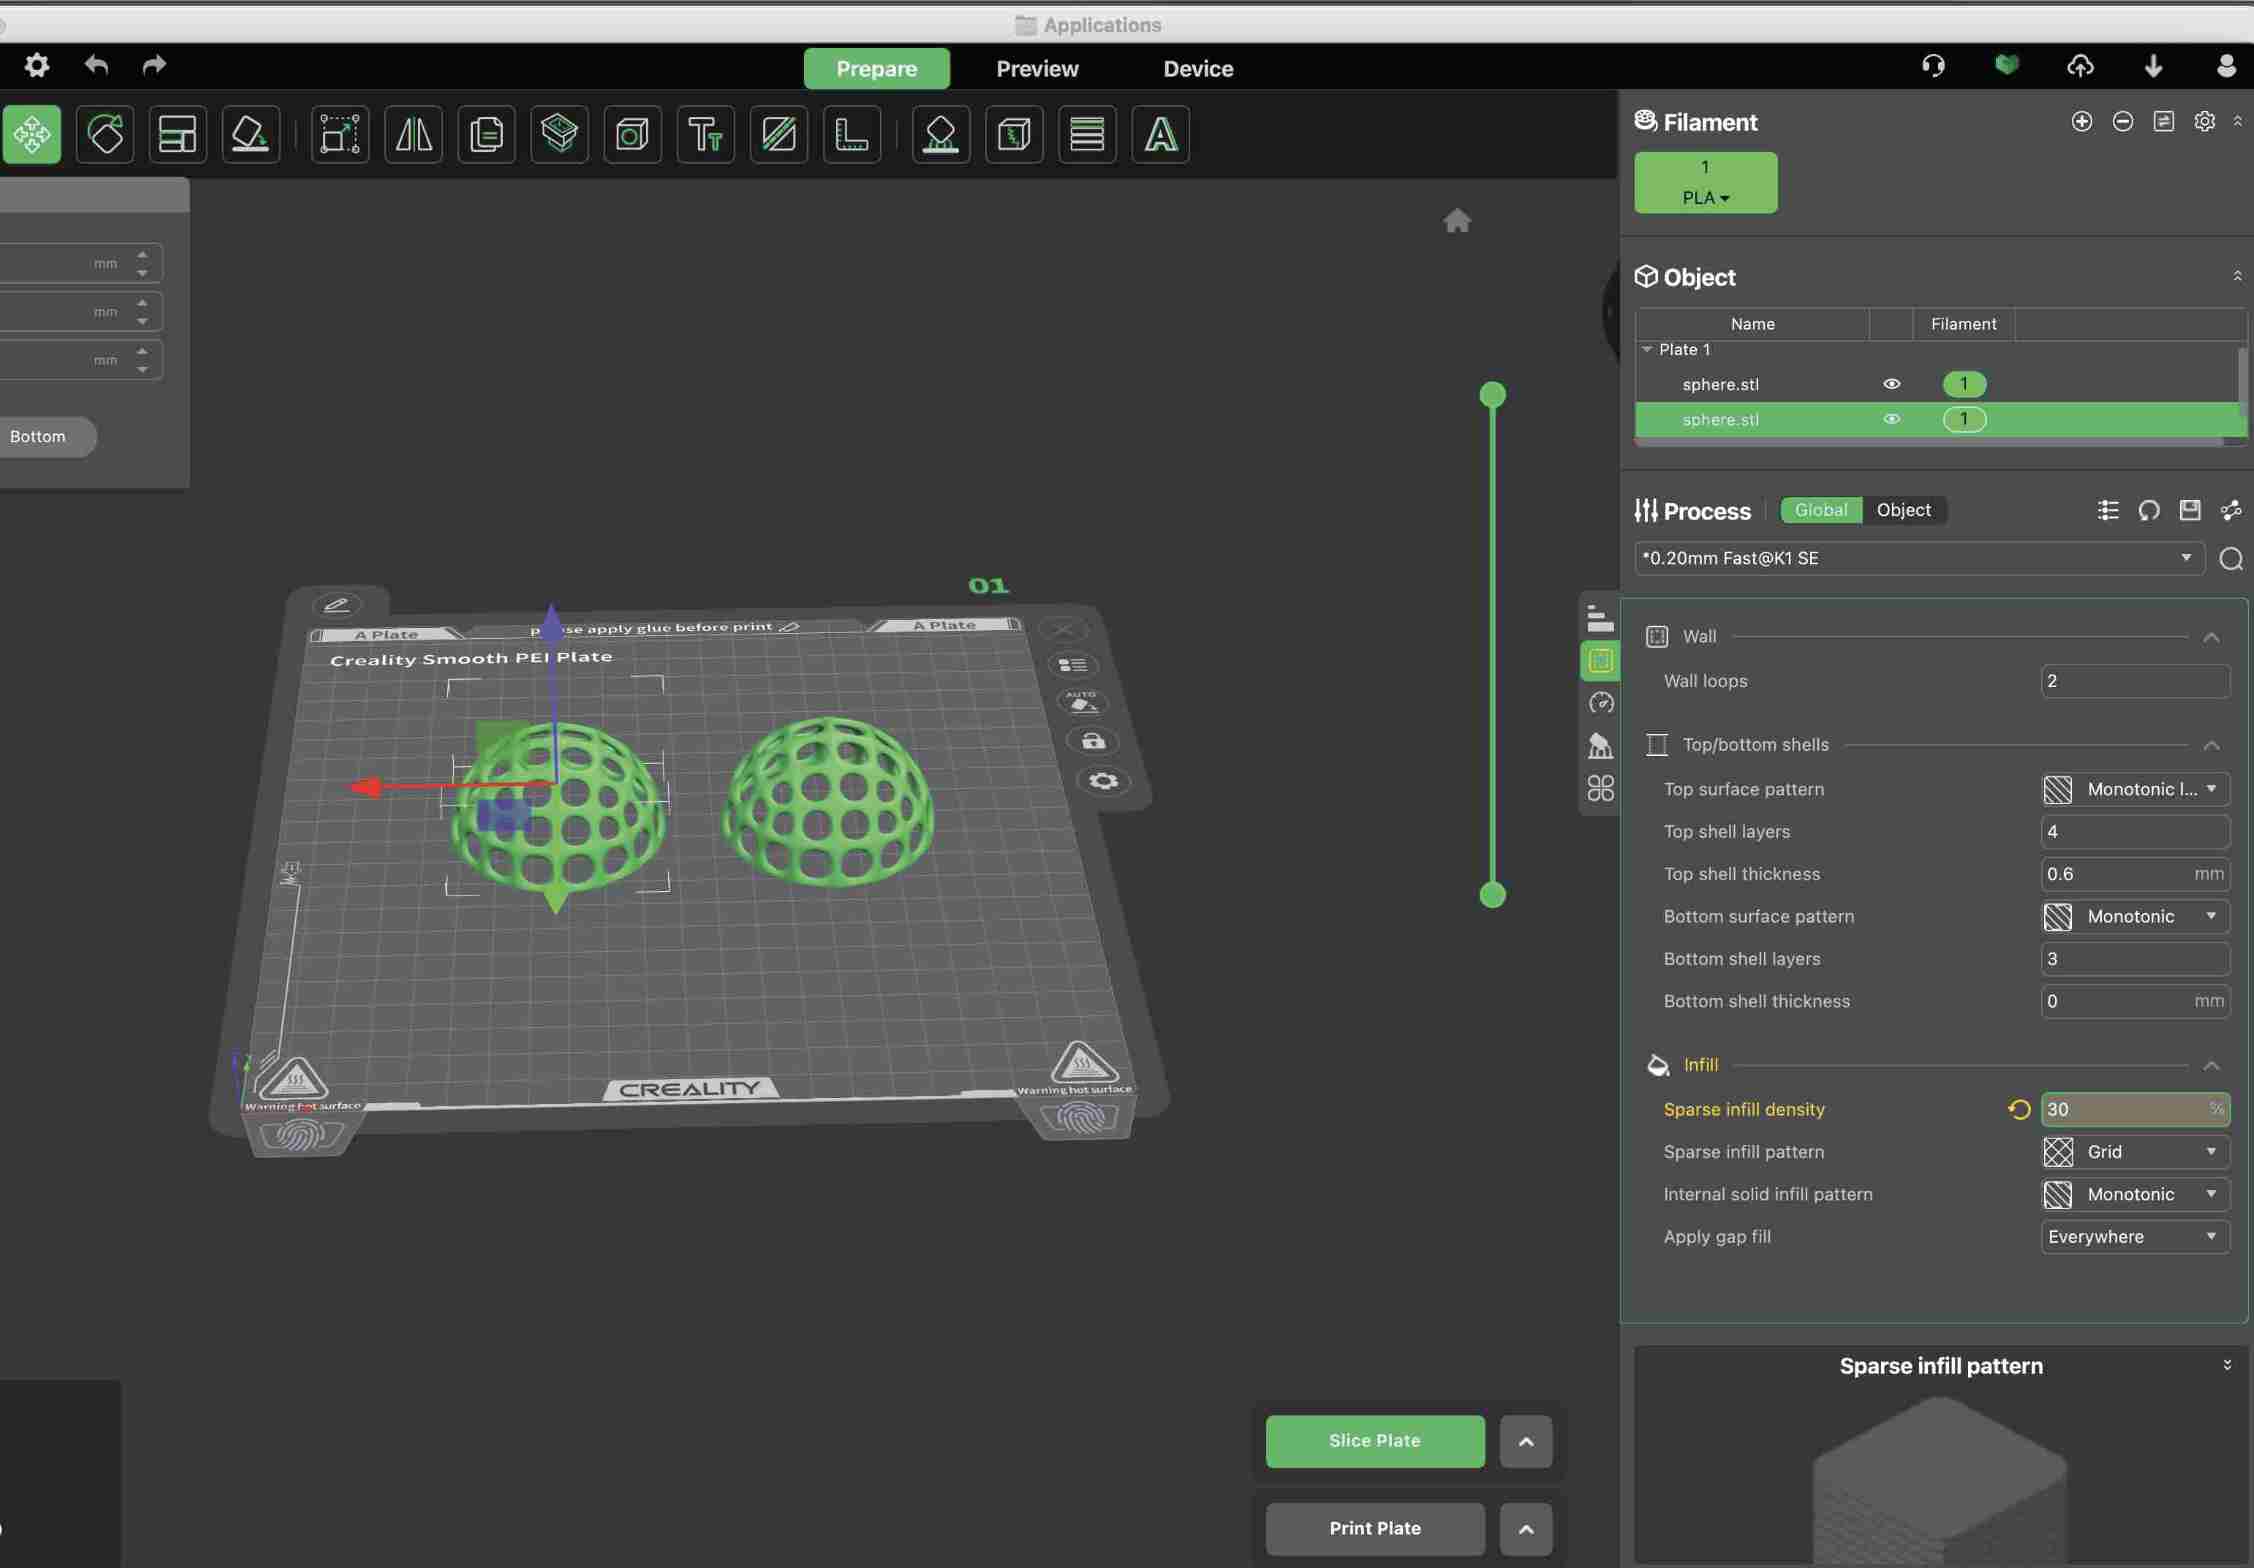Toggle visibility of highlighted sphere.stl row
Screen dimensions: 2254x1568
[x=1891, y=419]
